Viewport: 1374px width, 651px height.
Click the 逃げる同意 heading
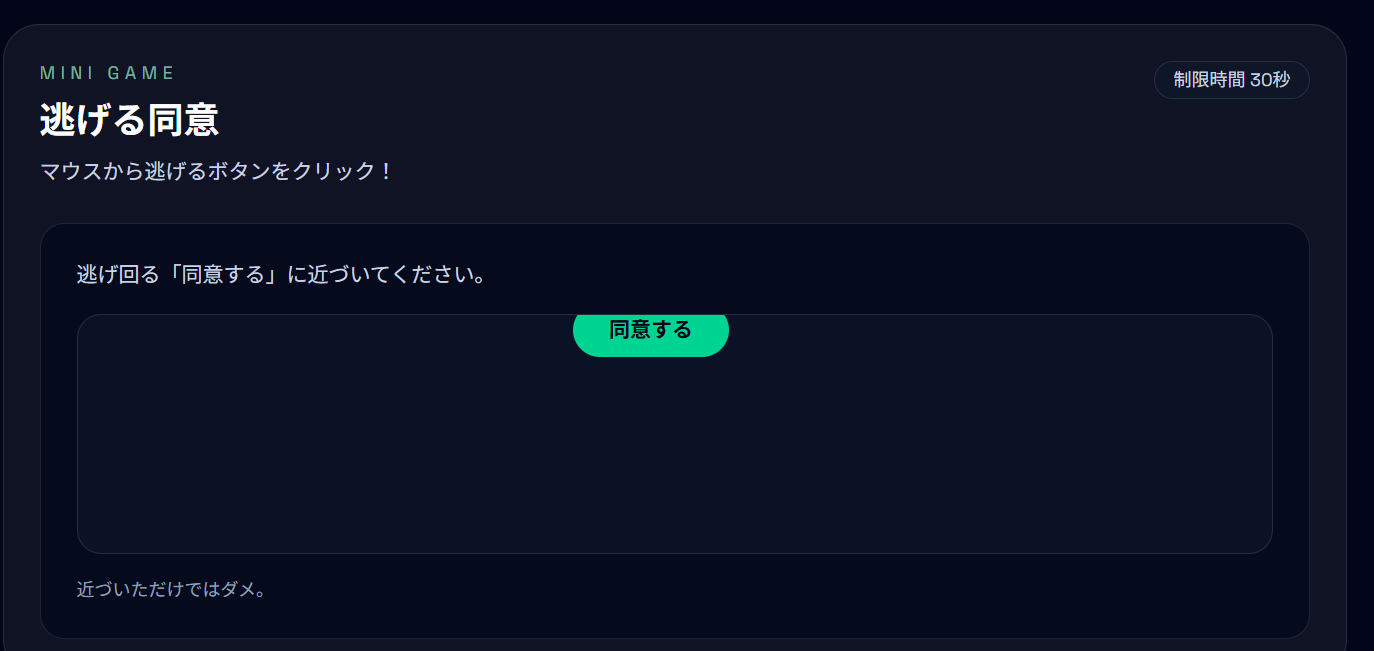point(129,120)
